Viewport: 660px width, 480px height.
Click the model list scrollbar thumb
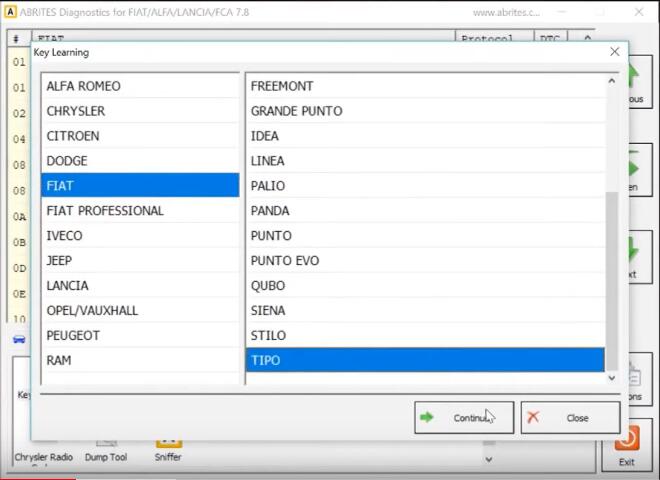[612, 280]
